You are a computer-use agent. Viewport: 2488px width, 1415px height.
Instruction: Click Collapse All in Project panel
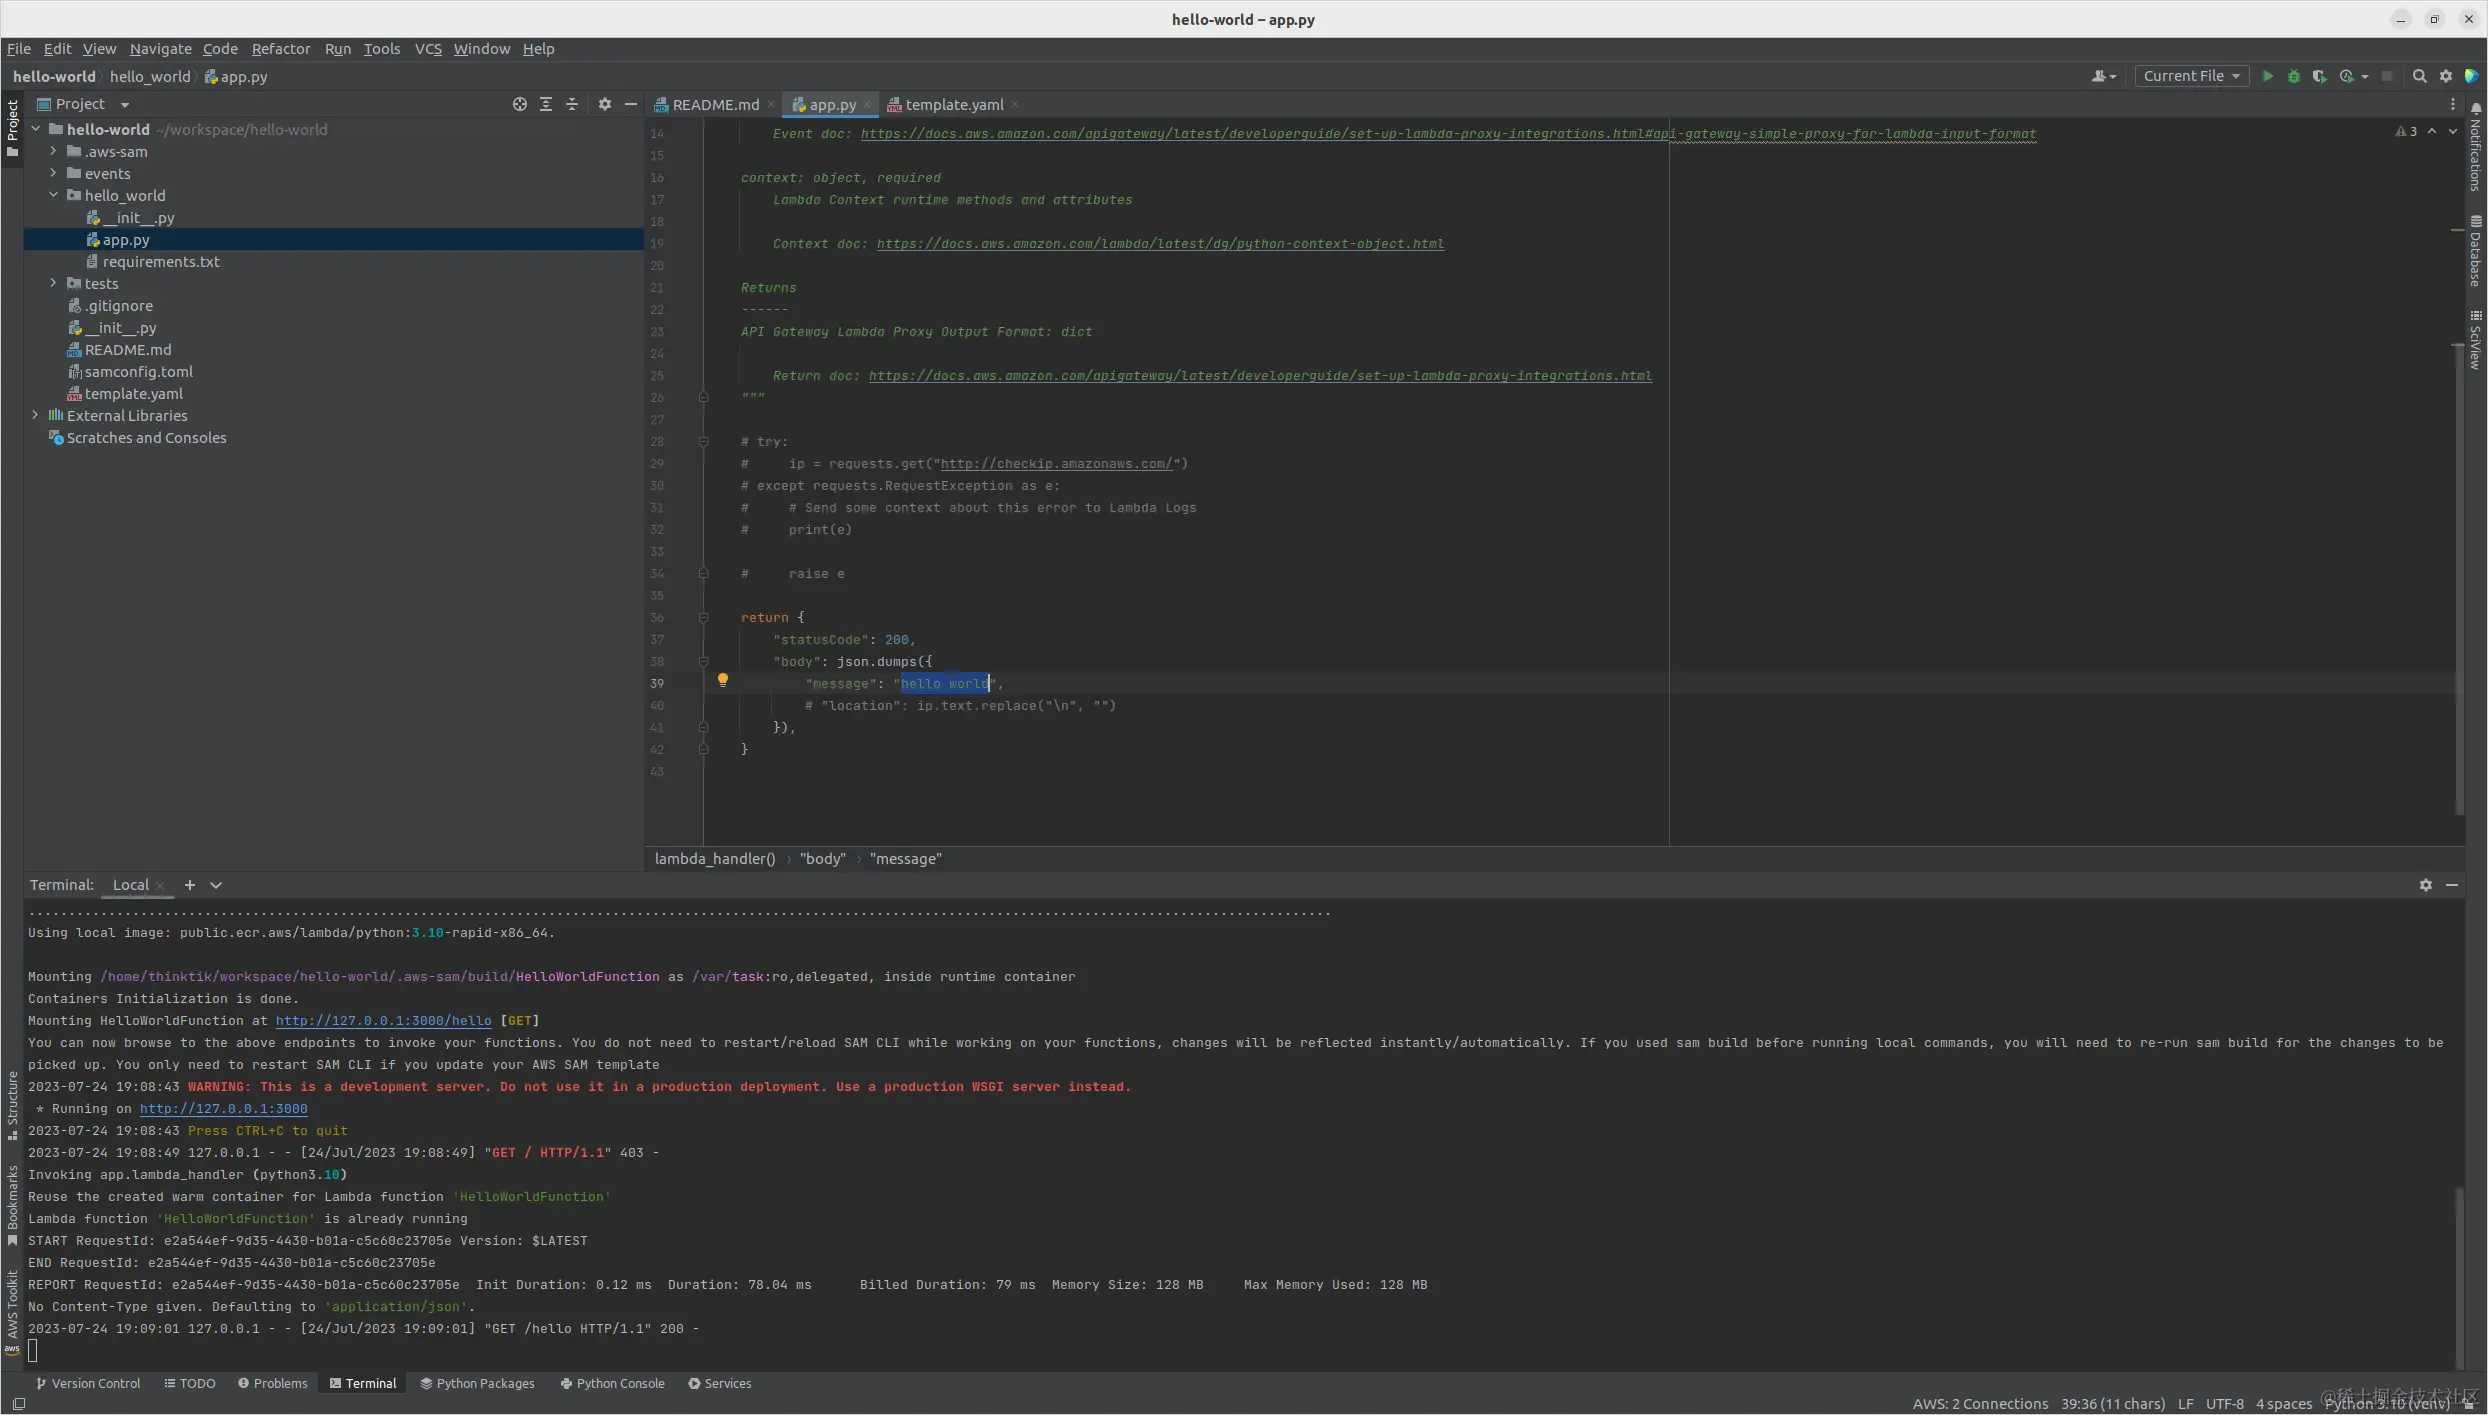571,104
